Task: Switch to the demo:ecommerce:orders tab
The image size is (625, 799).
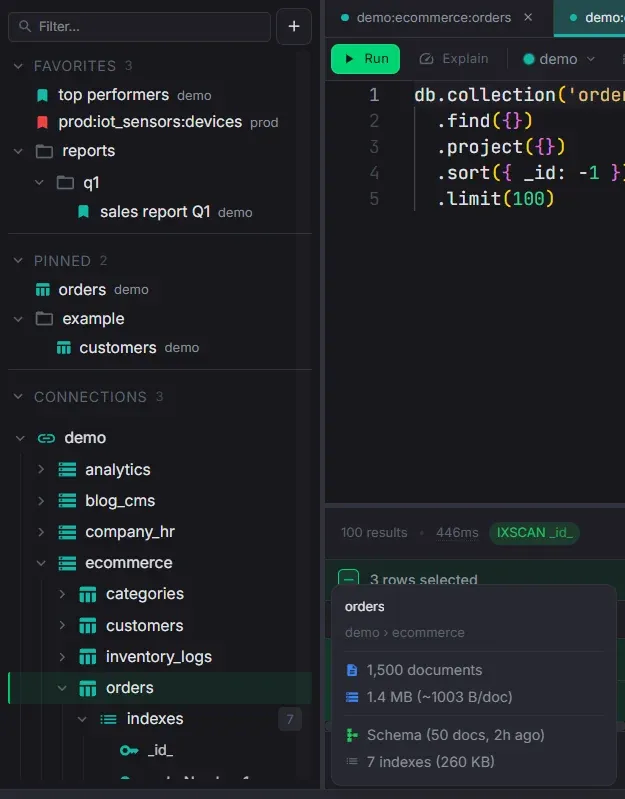Action: (433, 18)
